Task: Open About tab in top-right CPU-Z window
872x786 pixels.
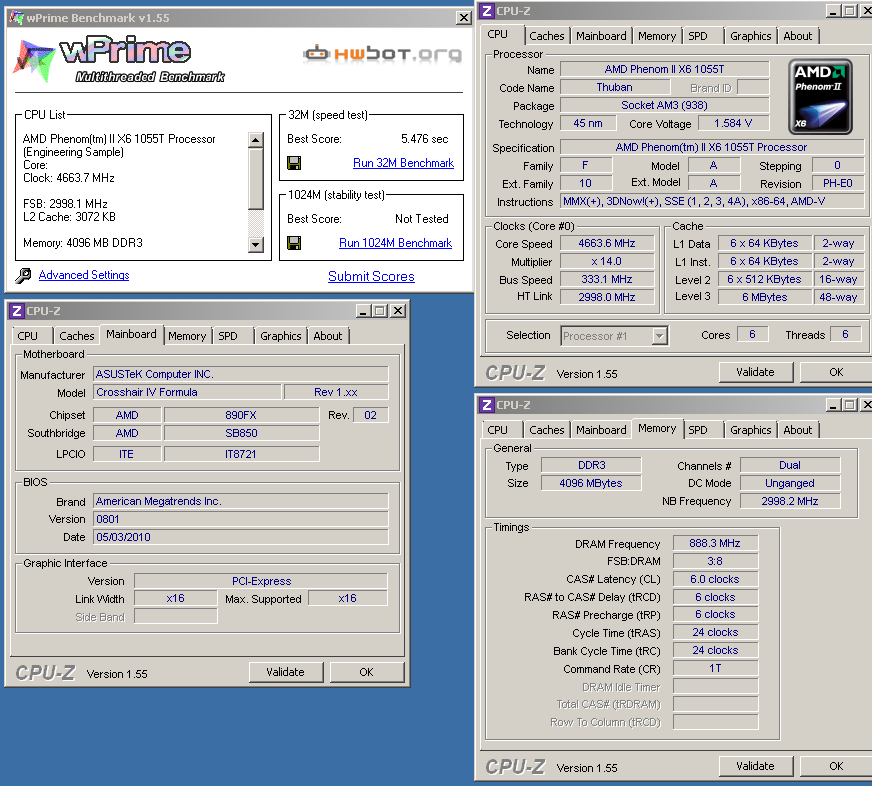Action: (x=797, y=36)
